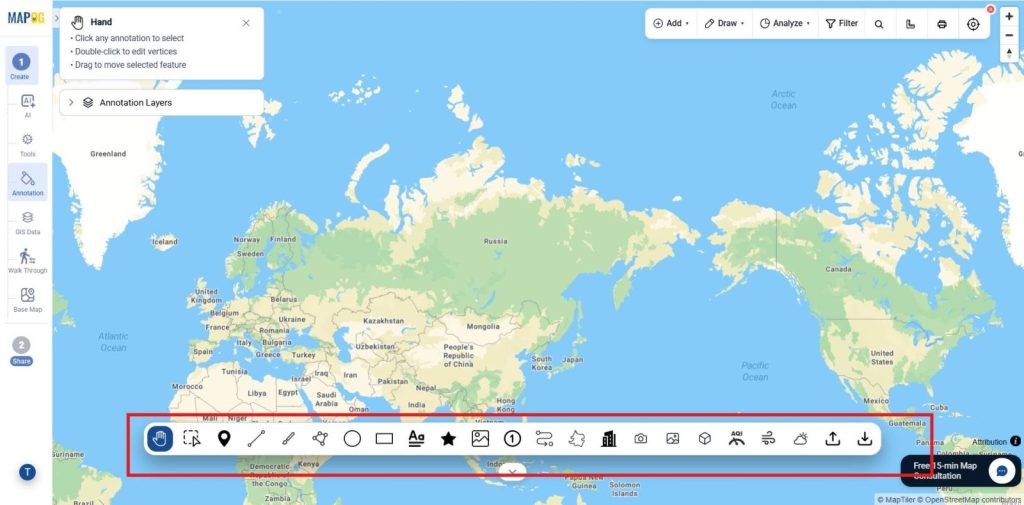Open the Base Map sidebar item
The image size is (1024, 505).
tap(27, 300)
